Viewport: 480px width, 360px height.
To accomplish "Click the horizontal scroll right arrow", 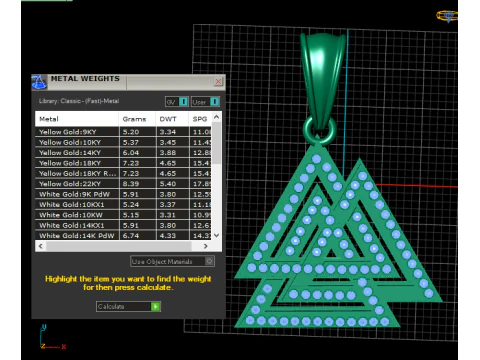I will click(x=206, y=246).
